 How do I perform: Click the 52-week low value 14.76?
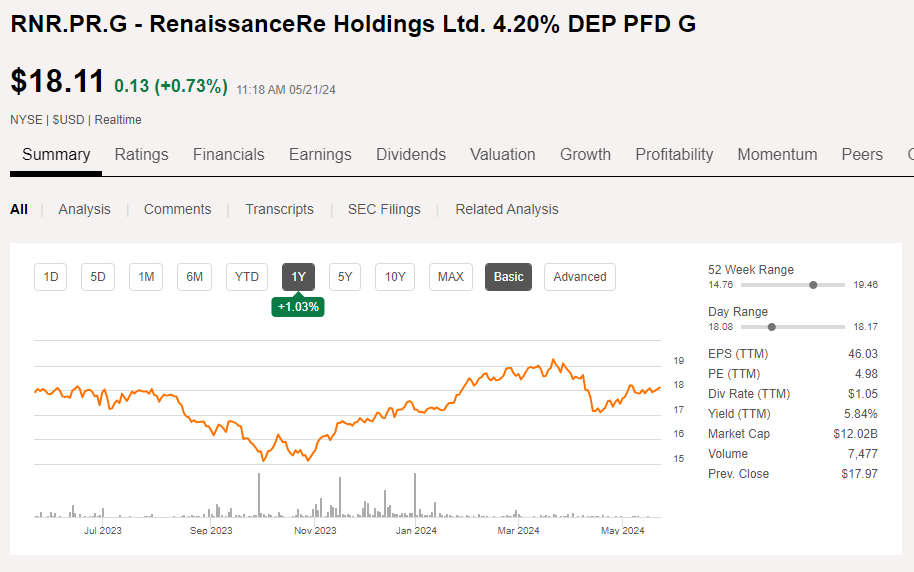(720, 285)
